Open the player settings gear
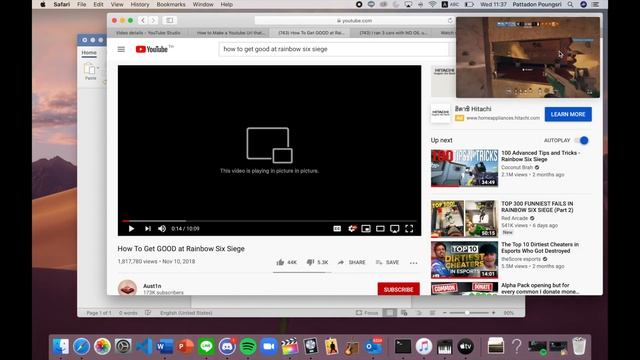This screenshot has width=640, height=360. click(x=352, y=229)
